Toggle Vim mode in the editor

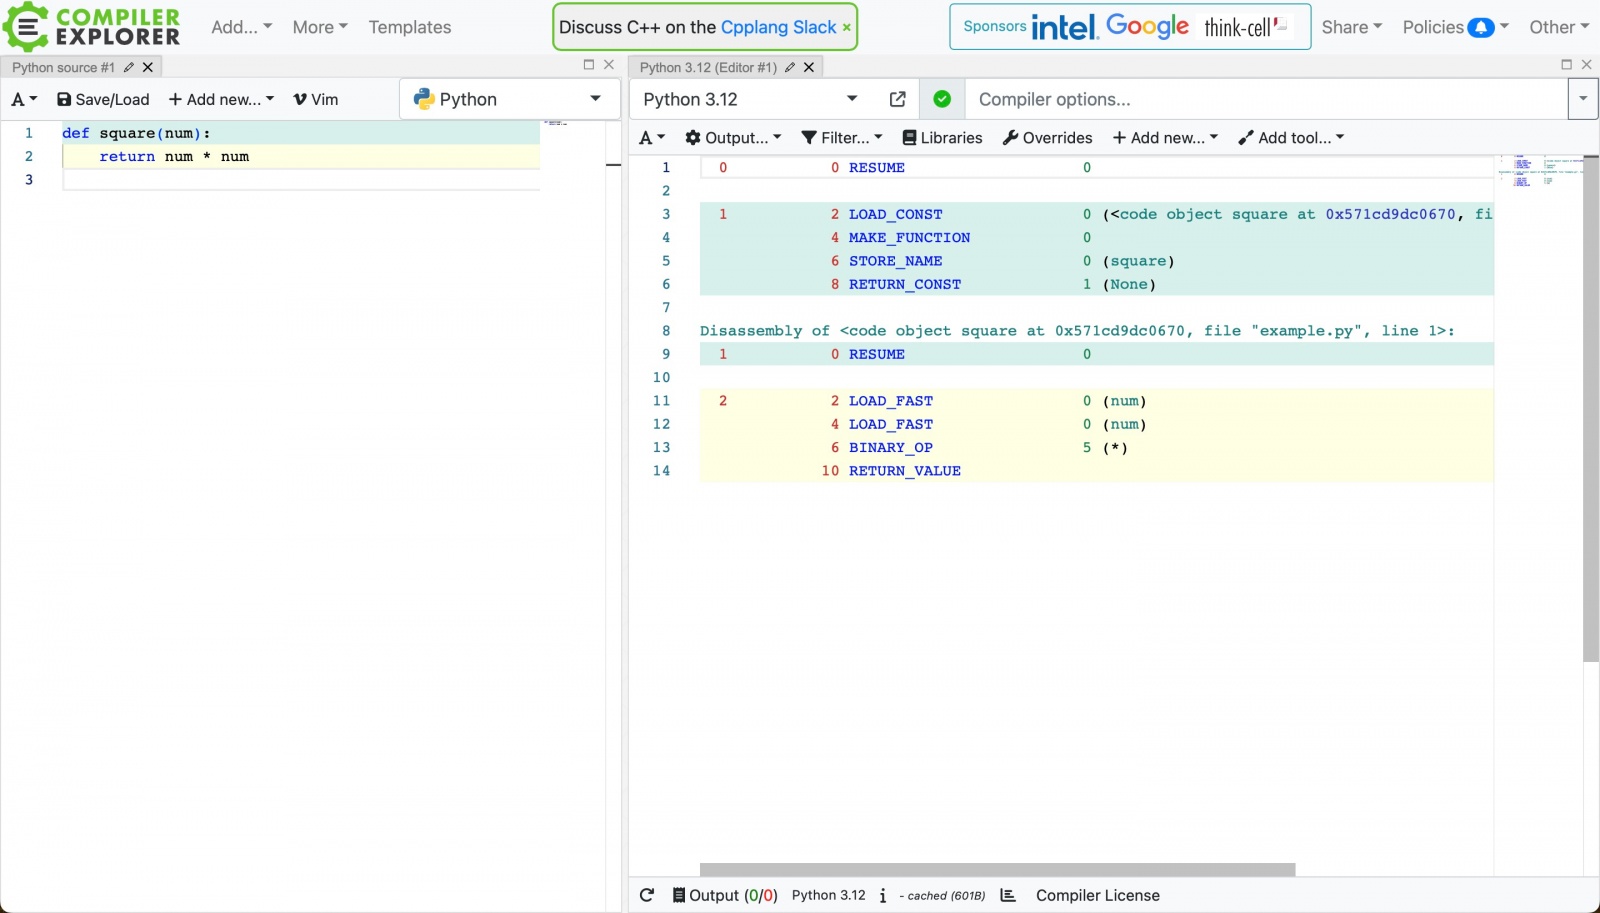[315, 99]
